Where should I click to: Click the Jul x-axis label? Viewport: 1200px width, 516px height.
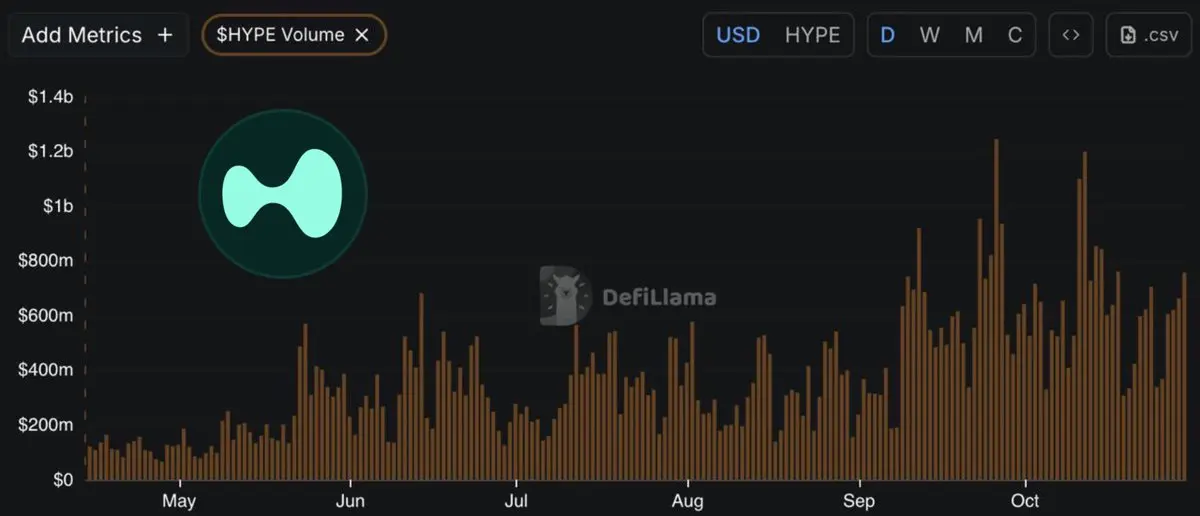coord(516,500)
